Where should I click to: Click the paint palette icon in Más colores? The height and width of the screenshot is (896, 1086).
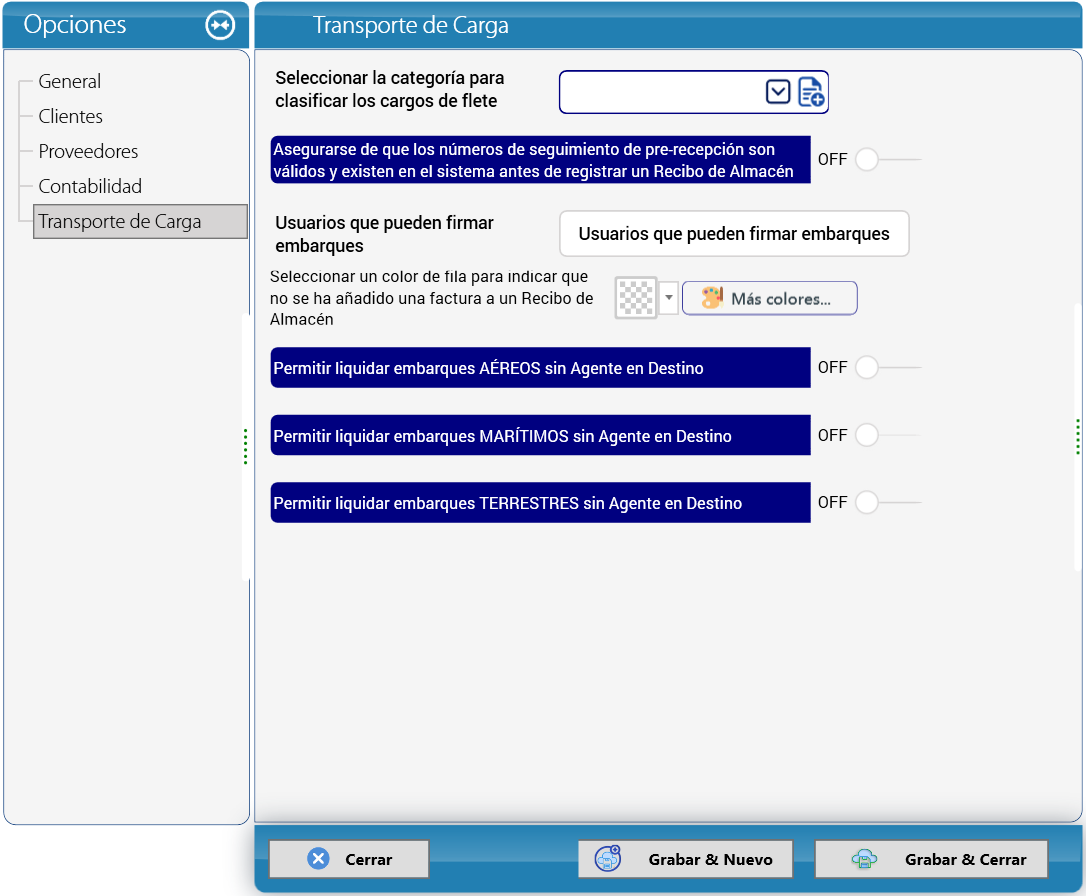click(x=712, y=298)
